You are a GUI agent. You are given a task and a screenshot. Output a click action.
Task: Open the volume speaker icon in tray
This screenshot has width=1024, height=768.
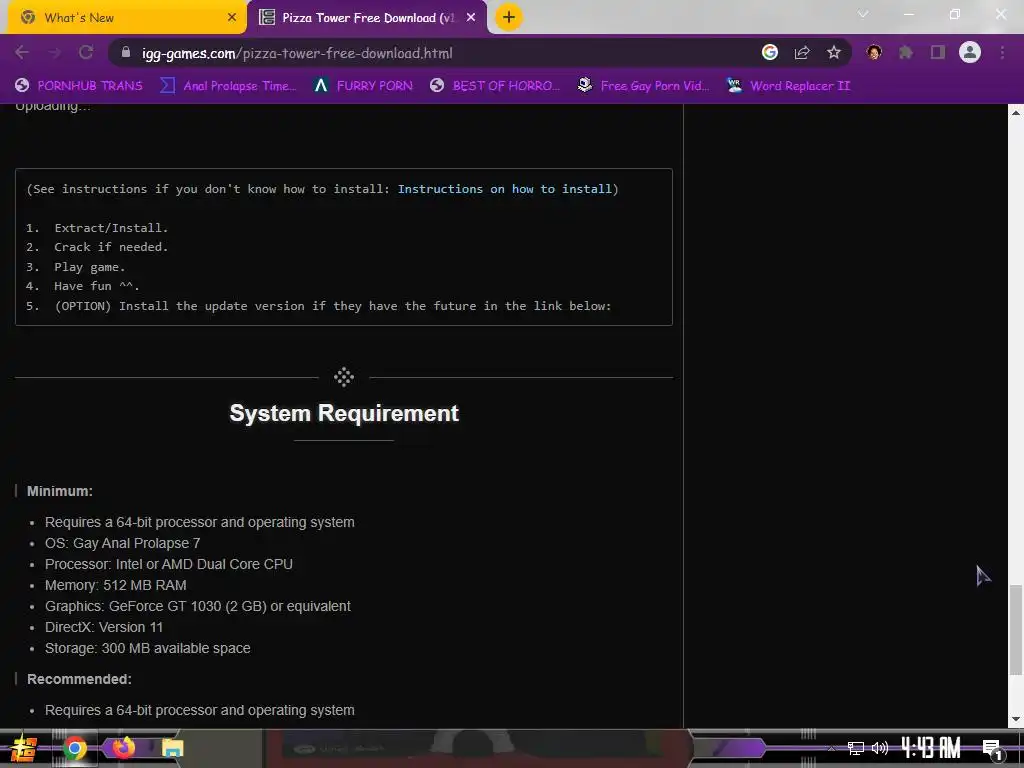(x=880, y=748)
